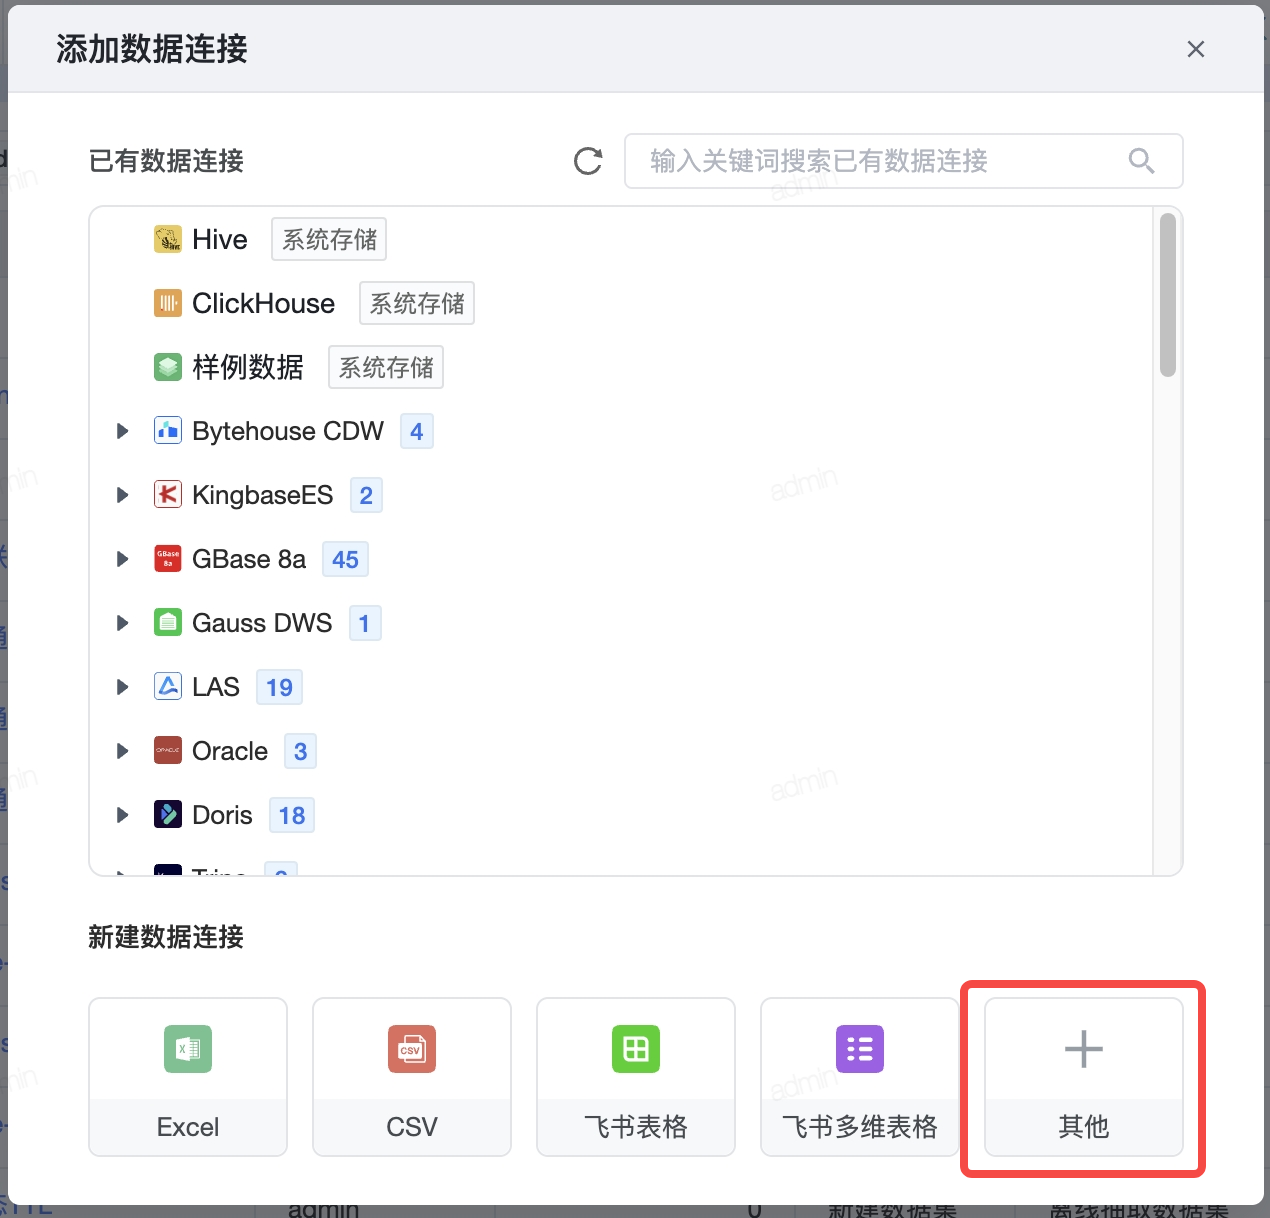Select the 样例数据 connection name
The height and width of the screenshot is (1218, 1270).
[248, 367]
